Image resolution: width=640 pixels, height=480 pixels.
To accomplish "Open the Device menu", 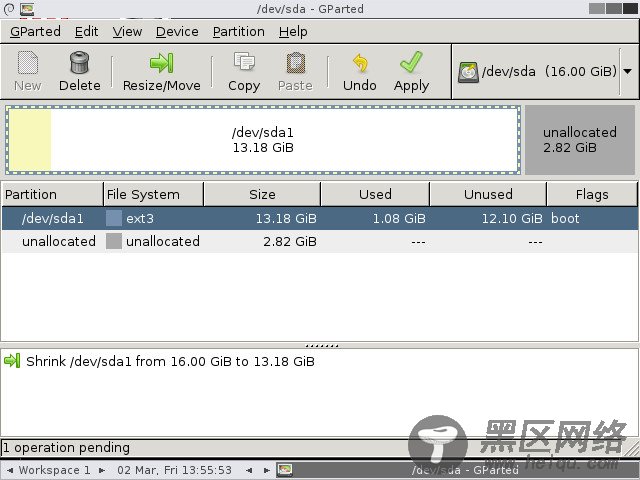I will click(177, 31).
